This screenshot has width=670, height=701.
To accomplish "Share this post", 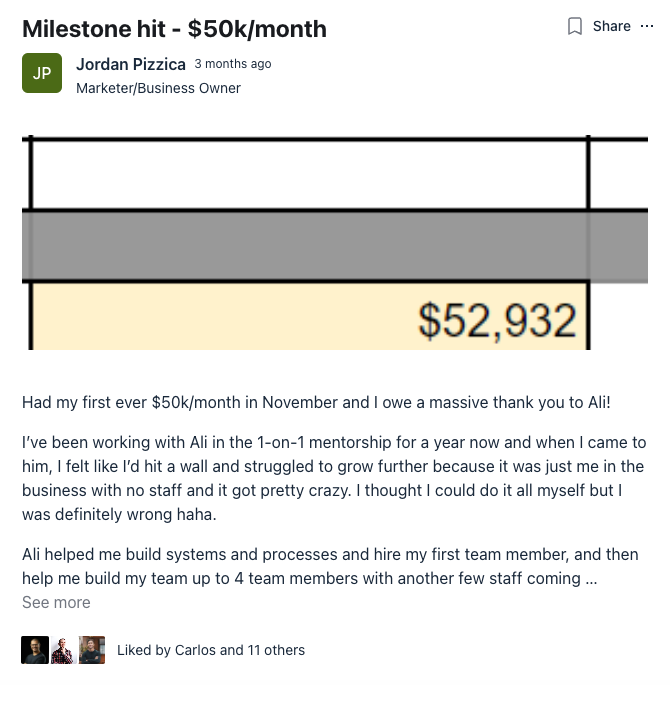I will click(611, 26).
